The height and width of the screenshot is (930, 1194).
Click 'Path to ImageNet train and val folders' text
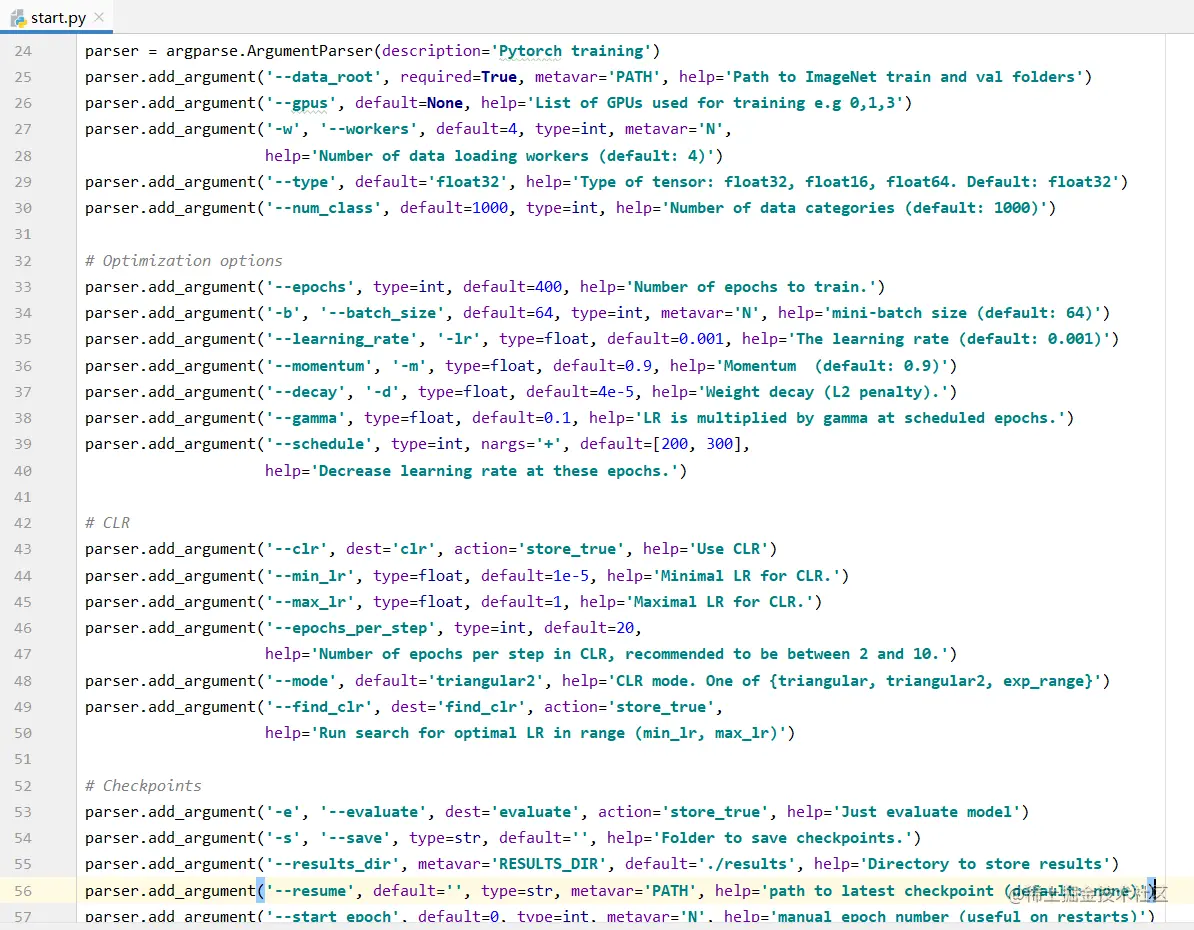point(904,77)
